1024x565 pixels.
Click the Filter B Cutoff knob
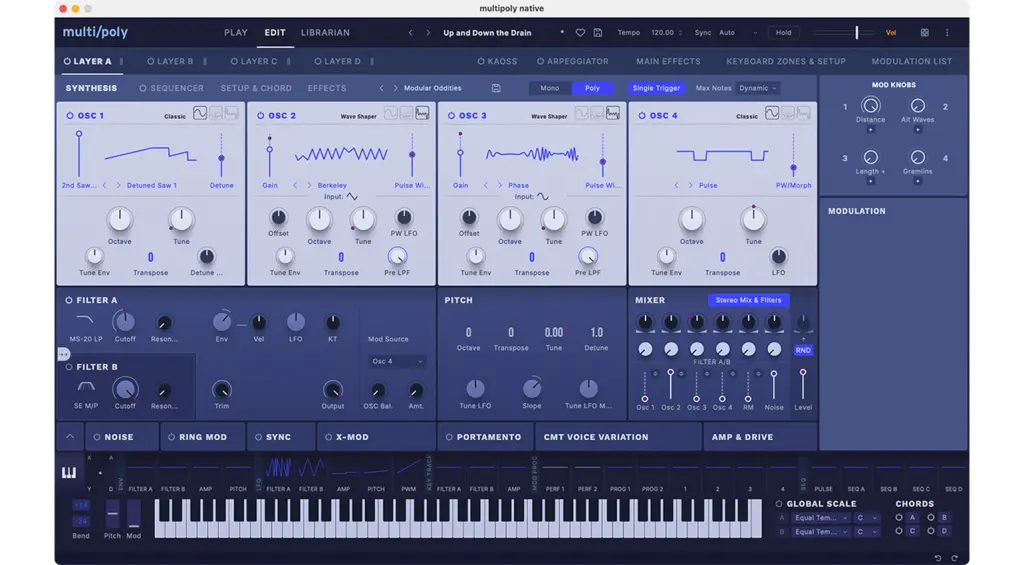125,389
